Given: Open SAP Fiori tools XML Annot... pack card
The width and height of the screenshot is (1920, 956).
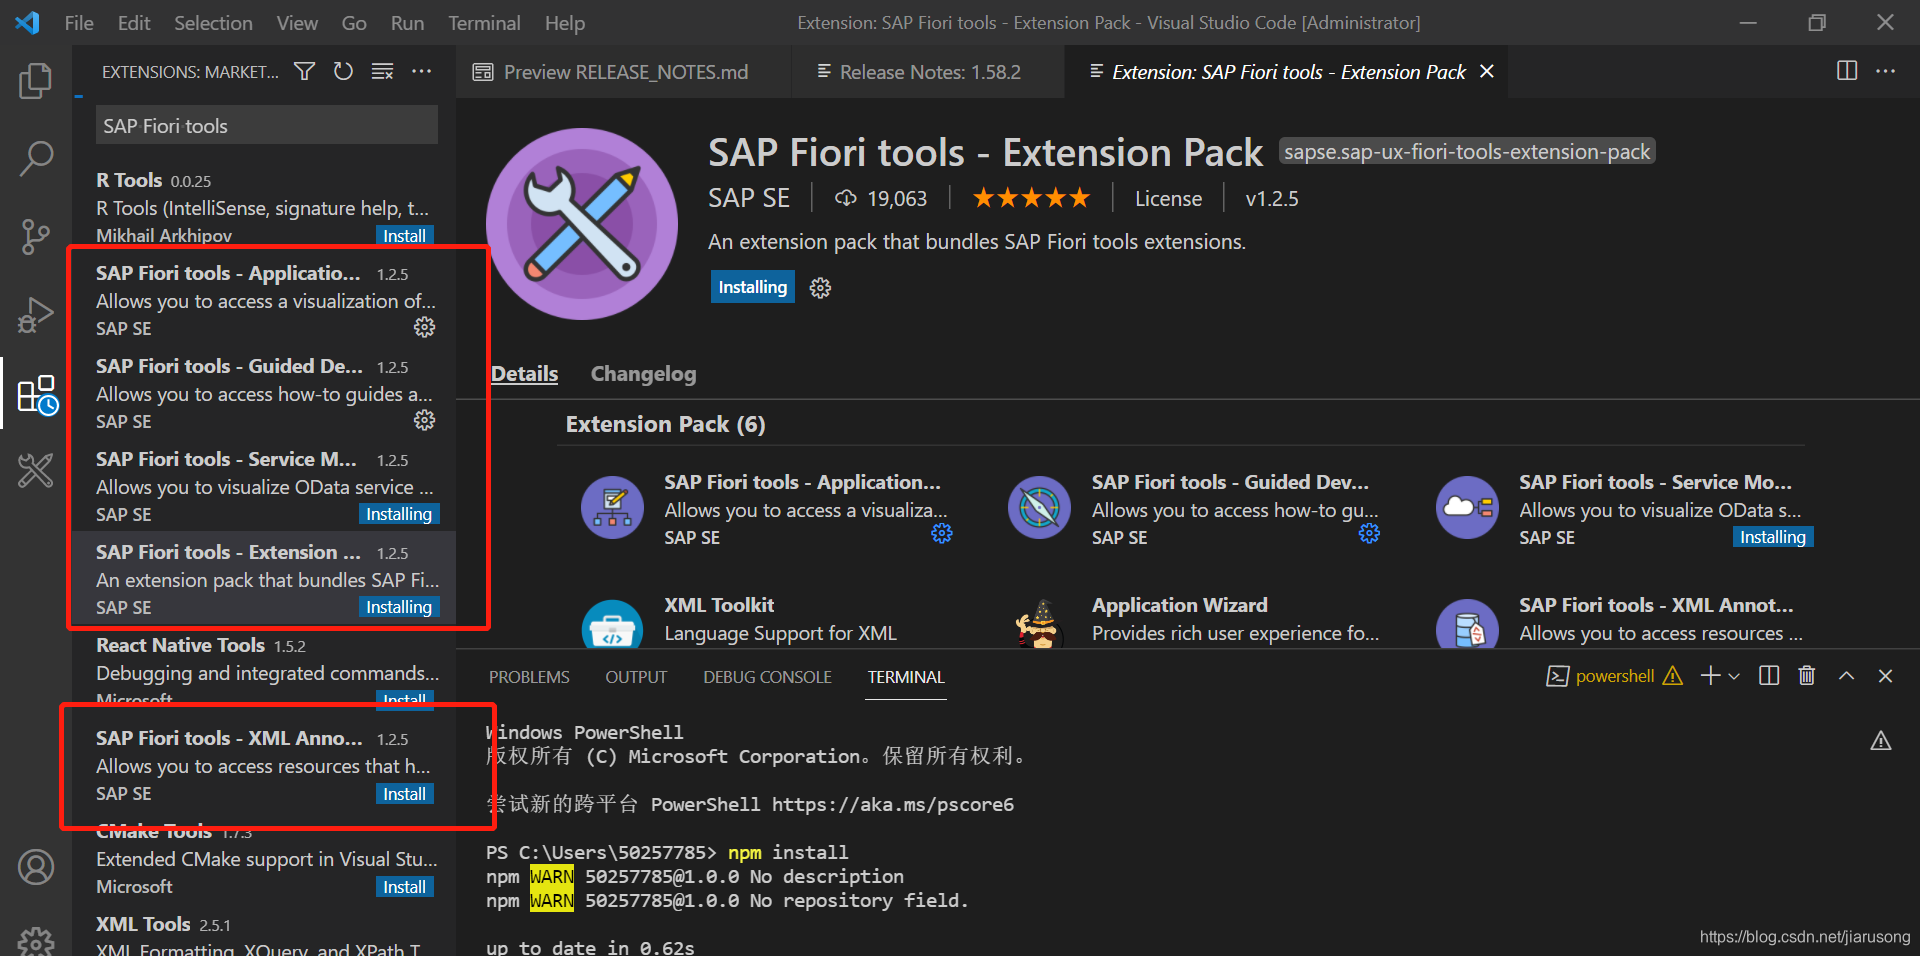Looking at the screenshot, I should coord(1625,620).
